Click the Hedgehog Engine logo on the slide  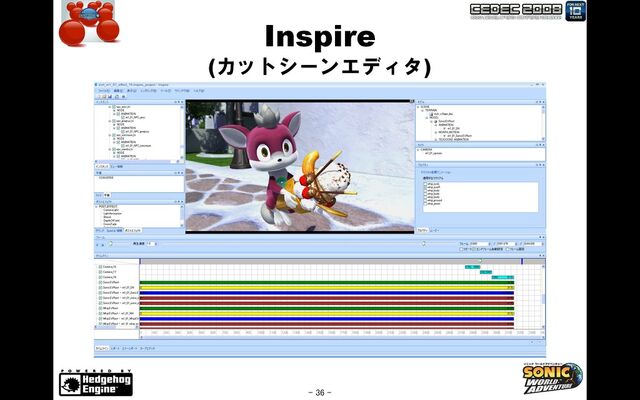[x=96, y=383]
